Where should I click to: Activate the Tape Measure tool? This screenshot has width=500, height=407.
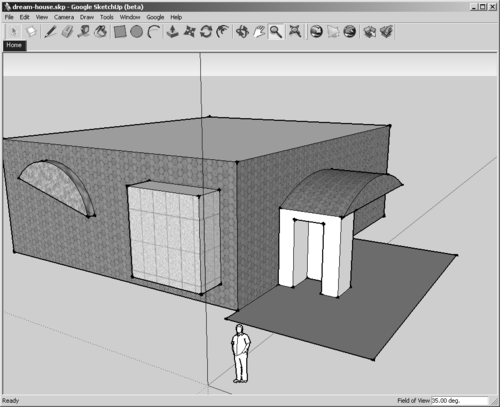pyautogui.click(x=84, y=32)
